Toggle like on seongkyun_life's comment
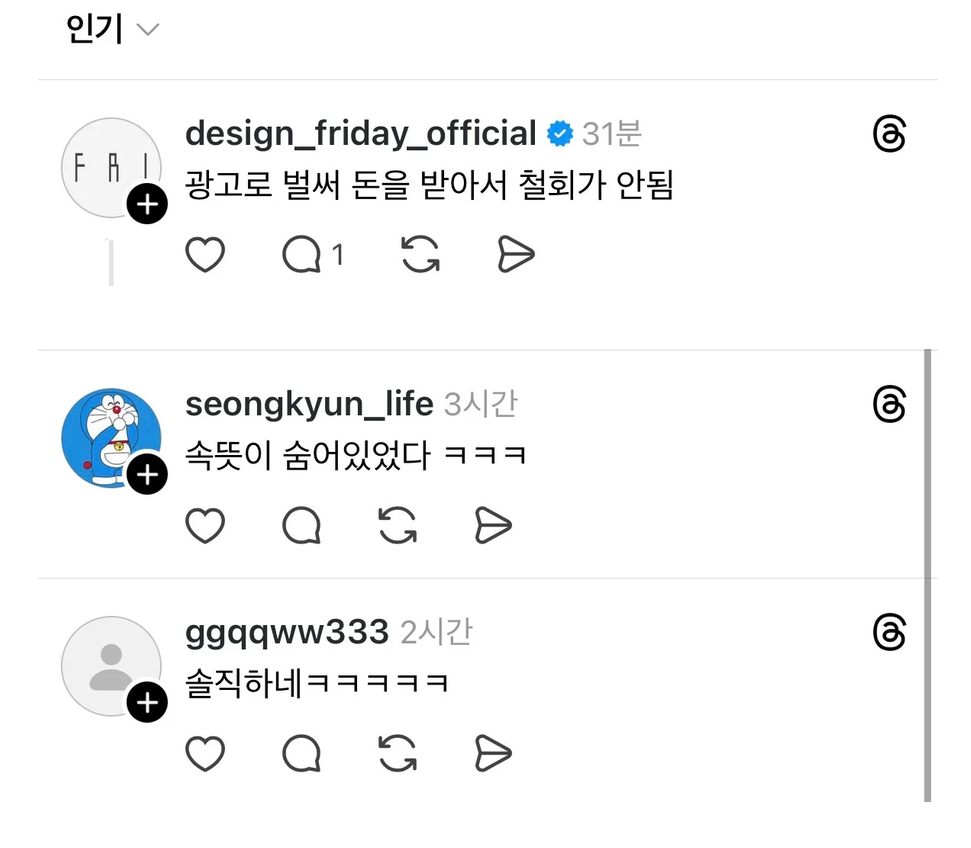The height and width of the screenshot is (848, 971). pos(205,525)
